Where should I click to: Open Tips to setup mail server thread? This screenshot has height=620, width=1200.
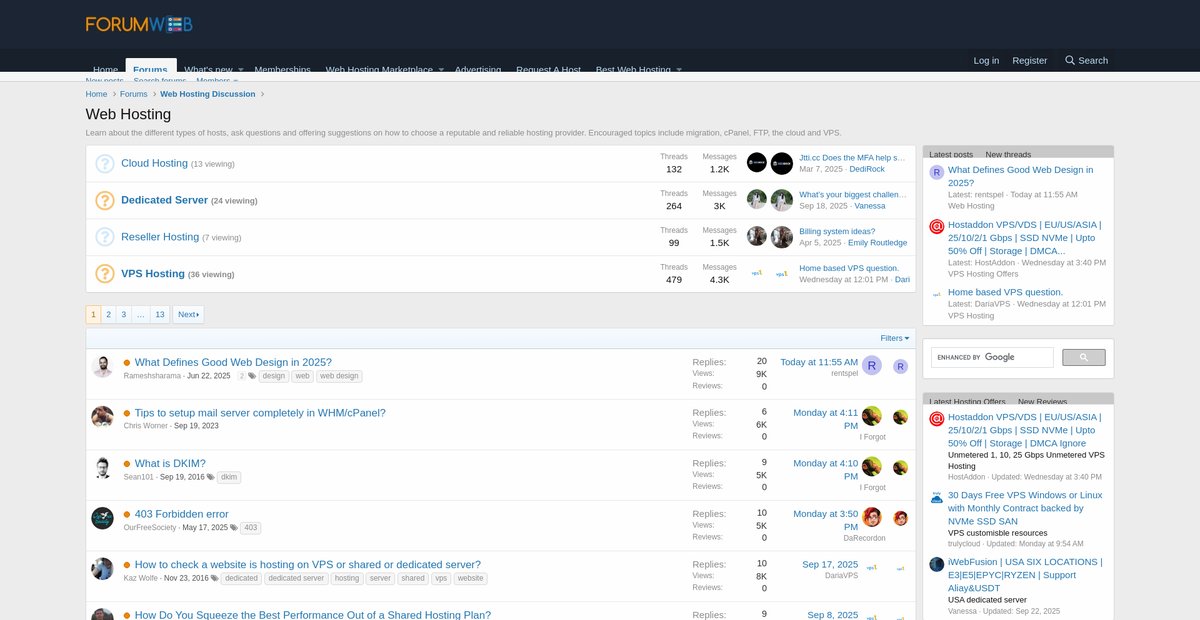(x=260, y=413)
